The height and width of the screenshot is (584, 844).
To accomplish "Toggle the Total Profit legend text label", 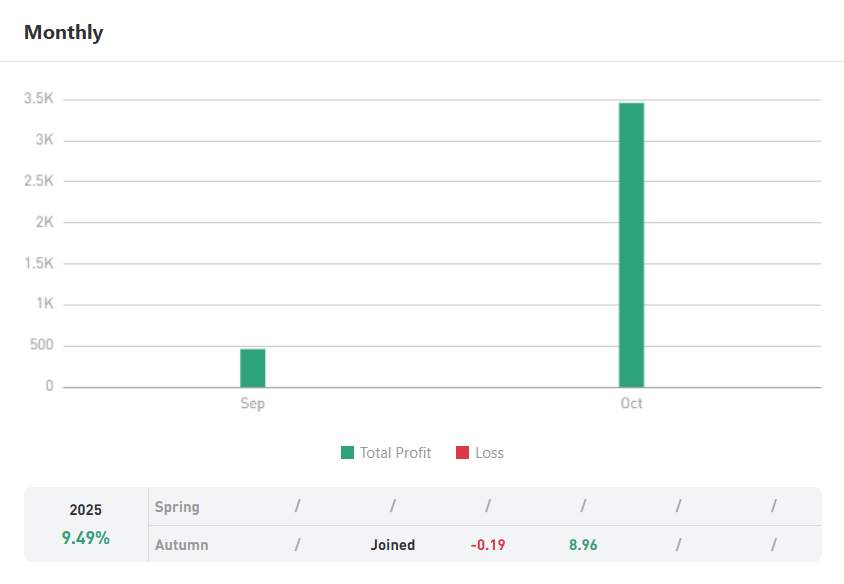I will point(395,453).
